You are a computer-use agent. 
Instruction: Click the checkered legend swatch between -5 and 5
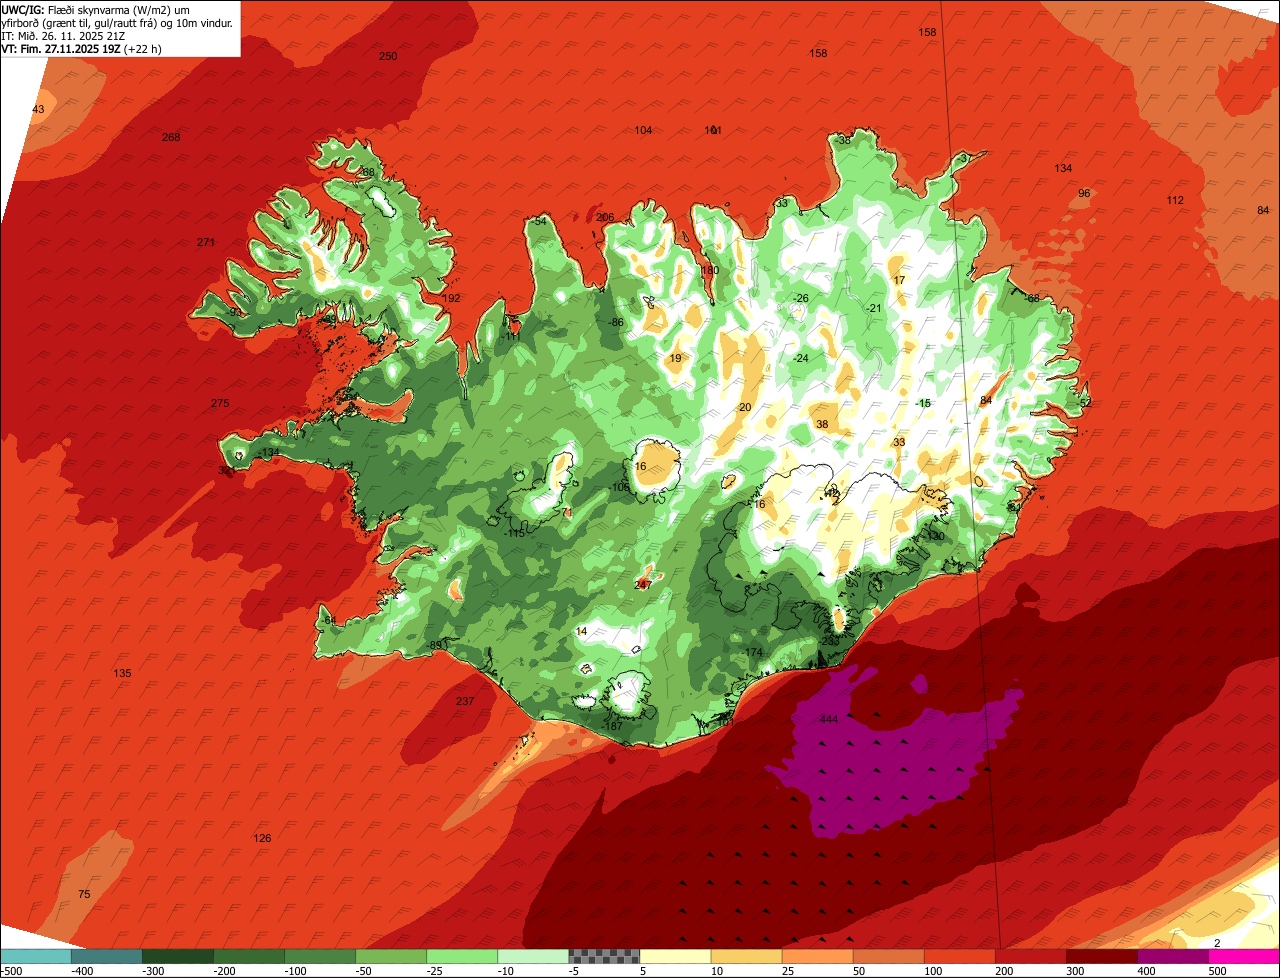pos(604,955)
